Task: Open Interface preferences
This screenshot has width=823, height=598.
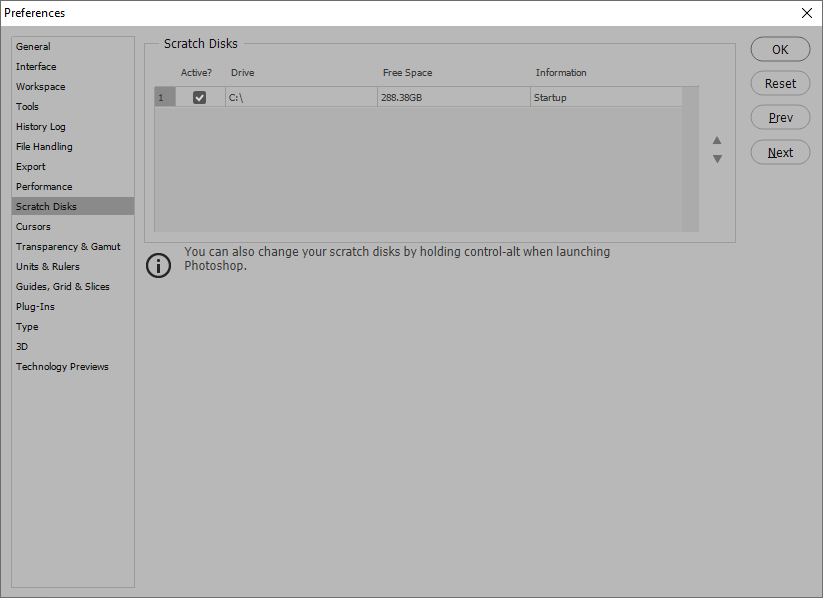Action: pyautogui.click(x=72, y=67)
